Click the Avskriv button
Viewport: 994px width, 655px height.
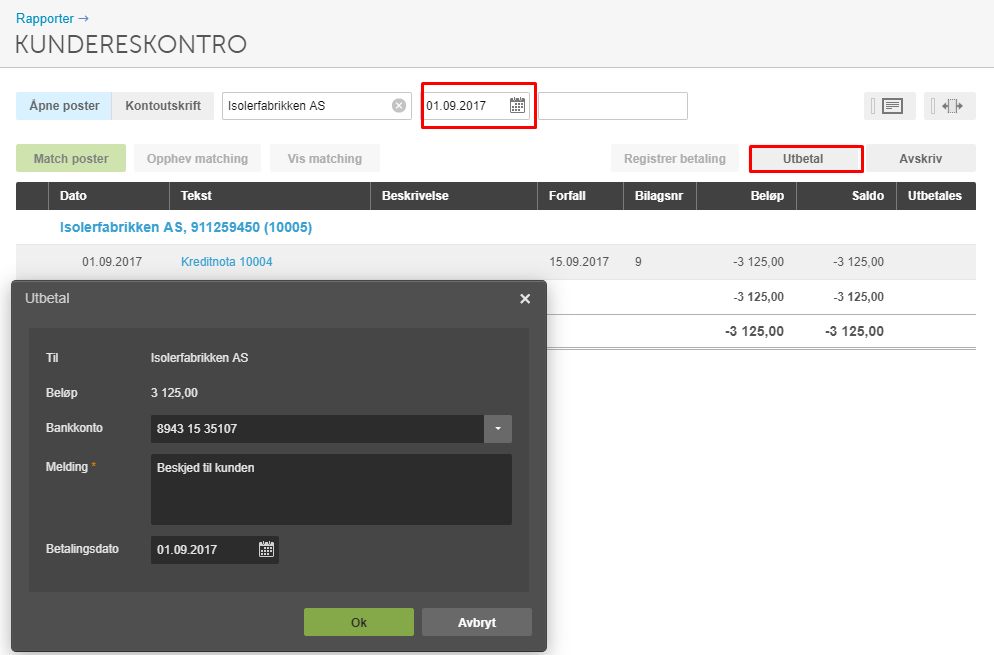[920, 159]
